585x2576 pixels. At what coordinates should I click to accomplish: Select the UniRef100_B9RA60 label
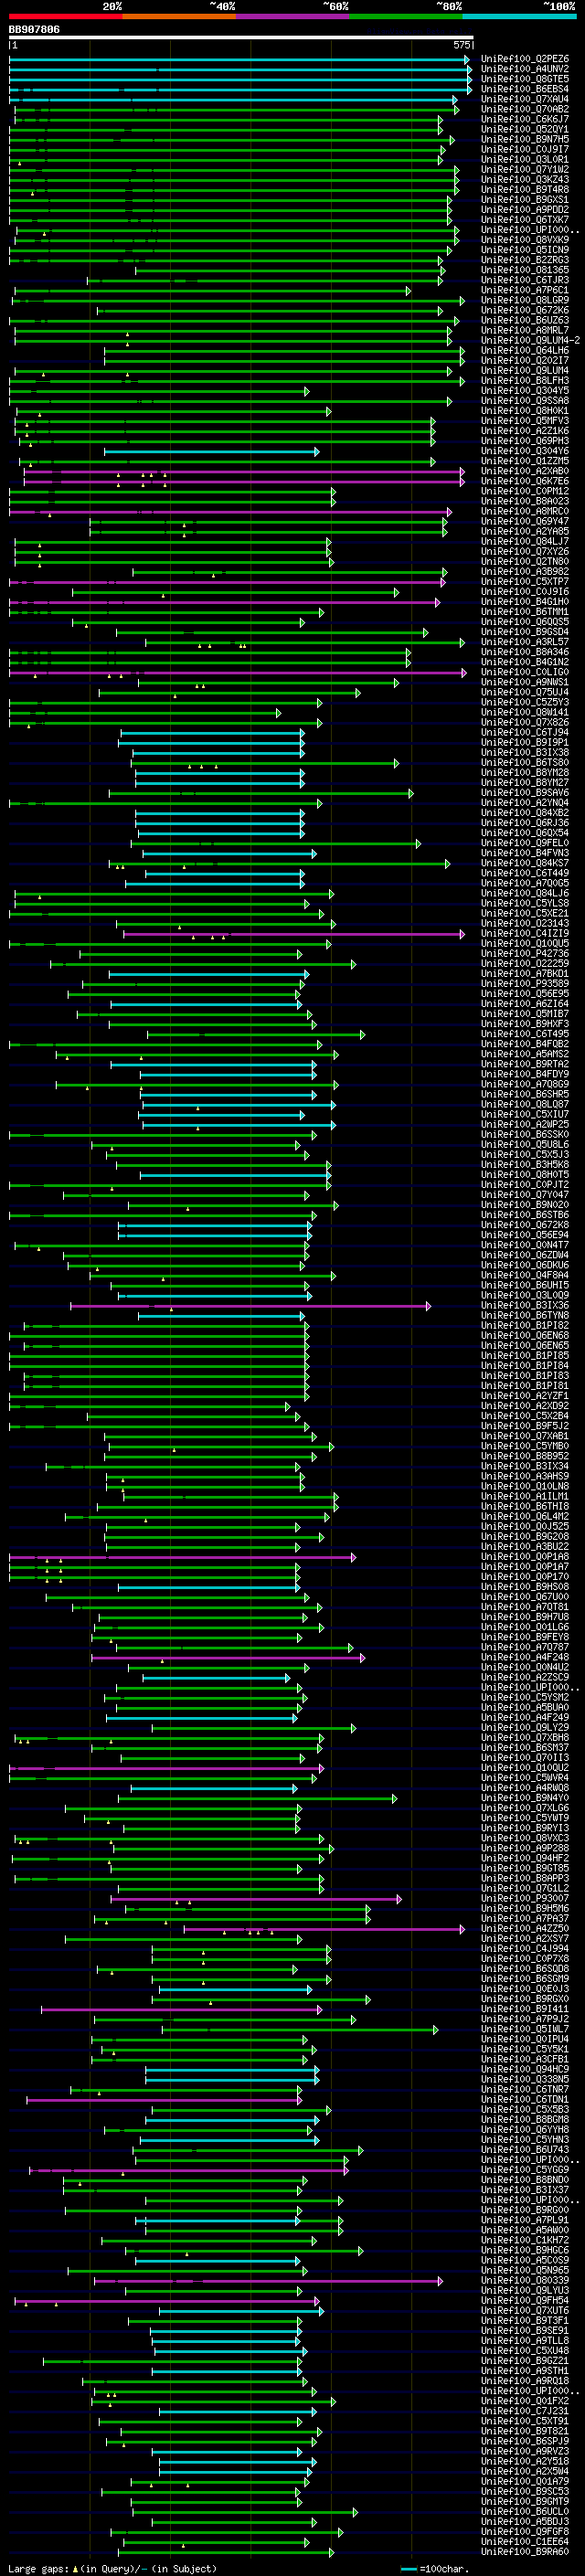point(525,2552)
